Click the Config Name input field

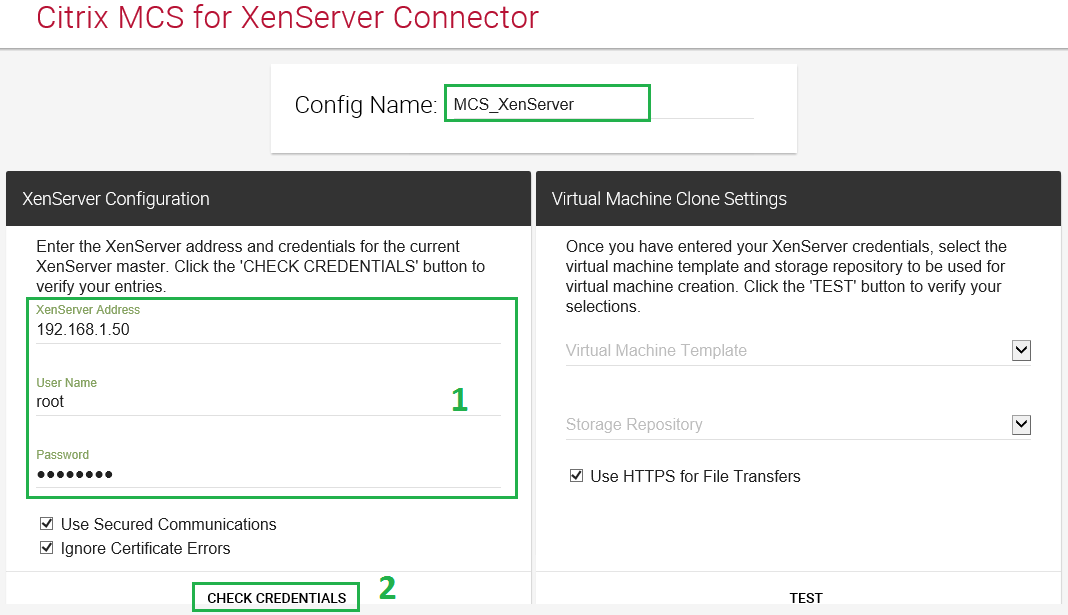tap(547, 104)
